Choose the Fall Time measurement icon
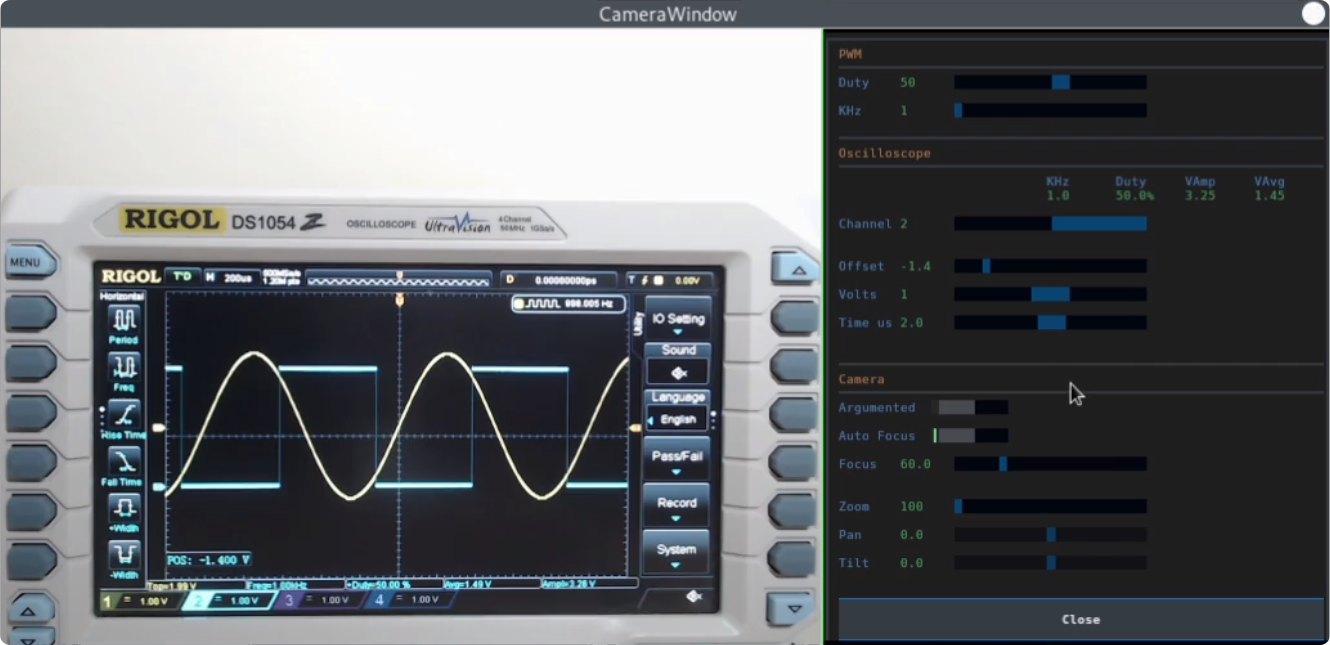Viewport: 1330px width, 645px height. [125, 461]
